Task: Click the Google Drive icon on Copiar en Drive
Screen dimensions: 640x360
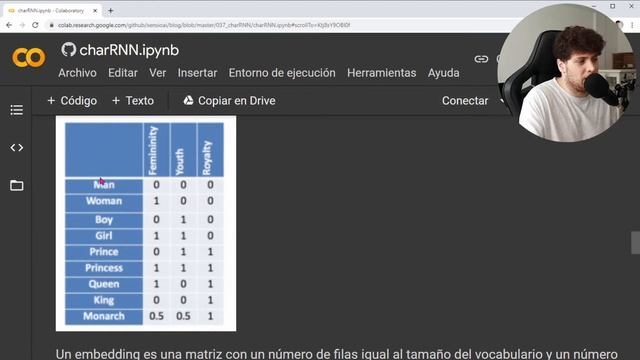Action: point(188,100)
